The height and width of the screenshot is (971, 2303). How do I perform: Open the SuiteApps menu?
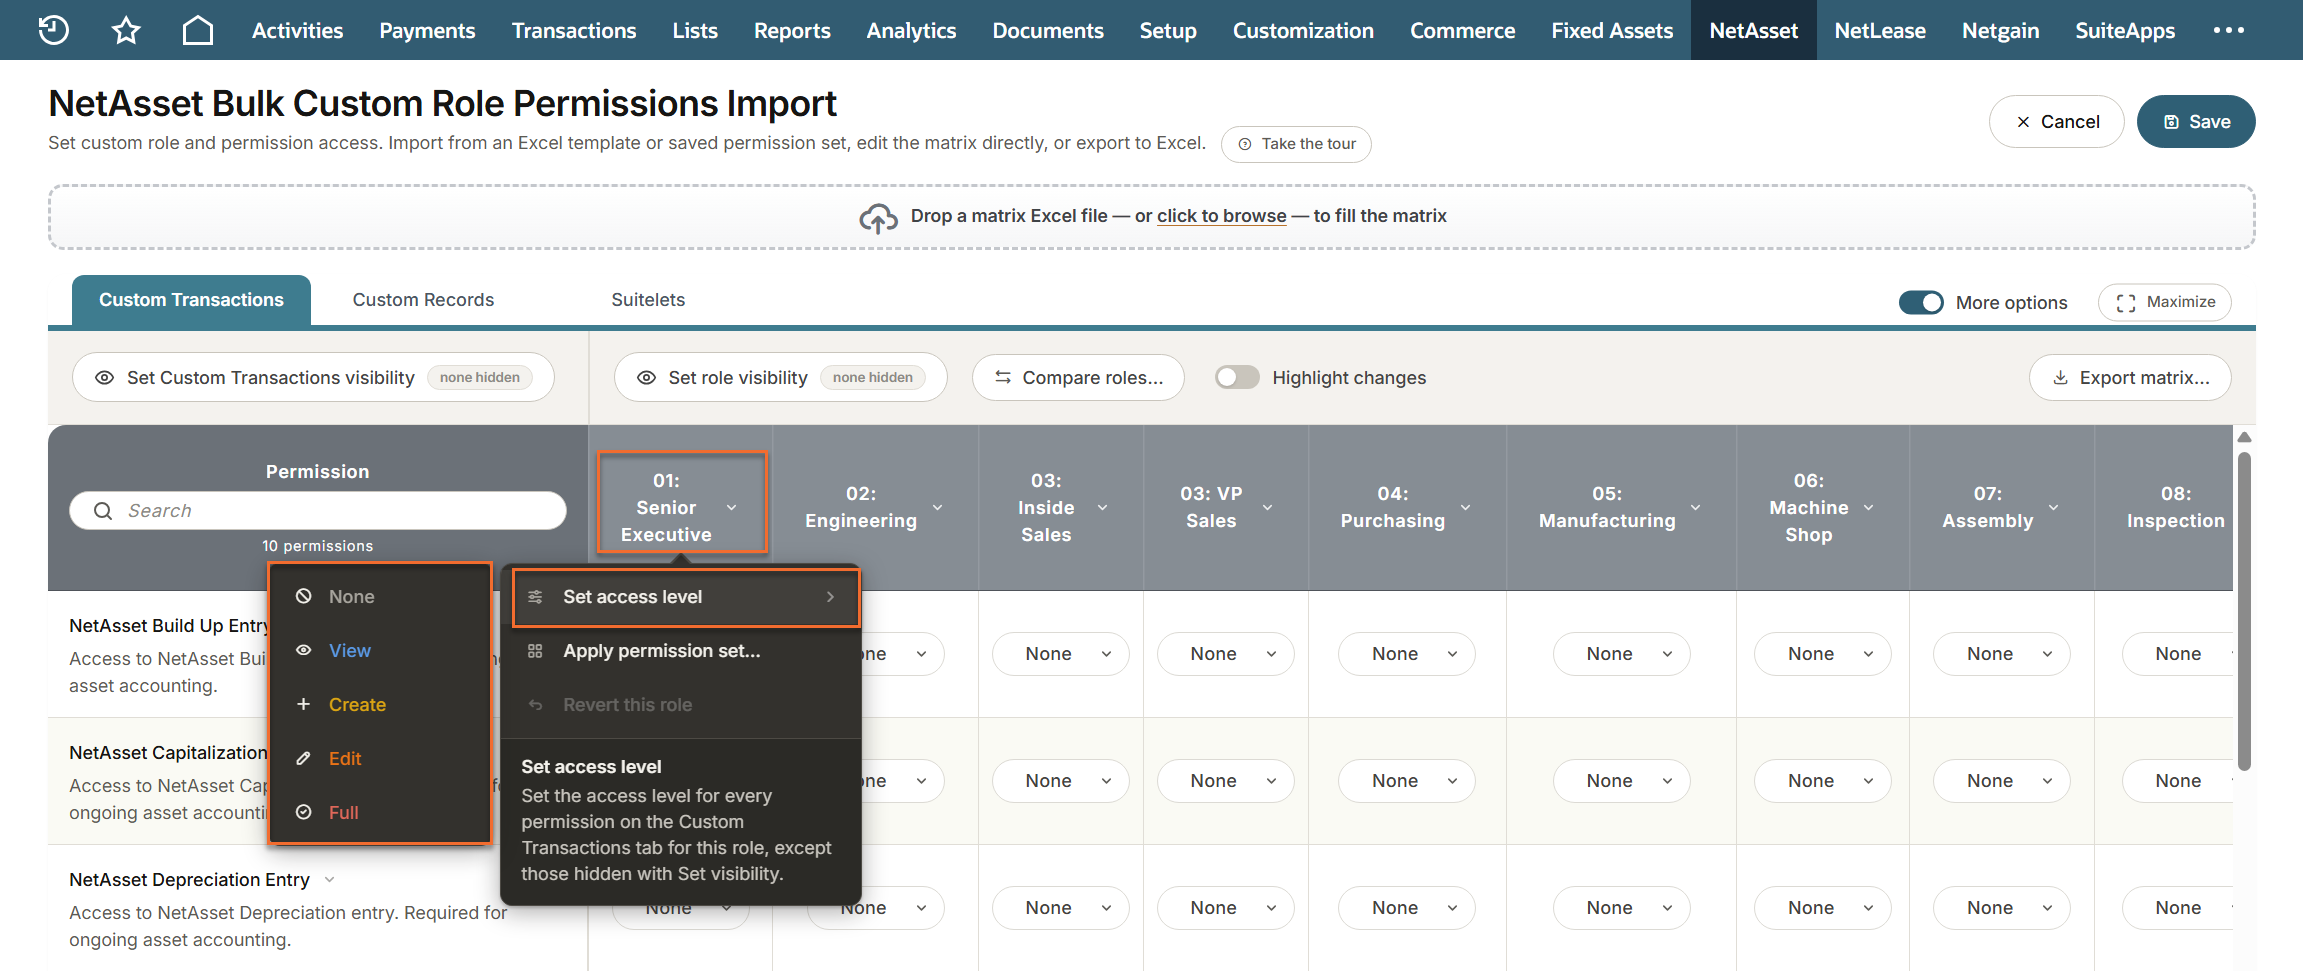(x=2125, y=30)
